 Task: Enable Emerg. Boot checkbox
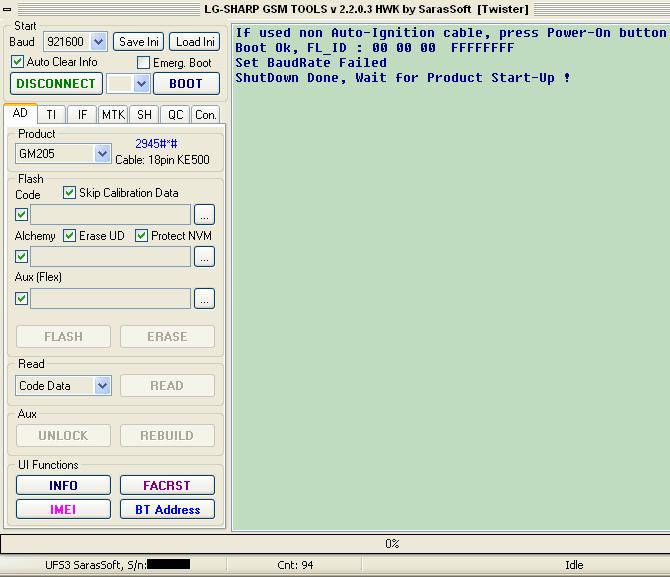pyautogui.click(x=143, y=62)
